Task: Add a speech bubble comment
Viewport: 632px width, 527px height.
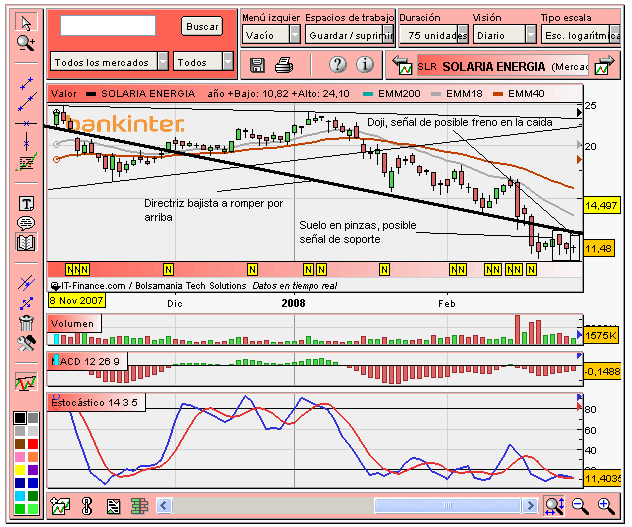Action: 26,223
